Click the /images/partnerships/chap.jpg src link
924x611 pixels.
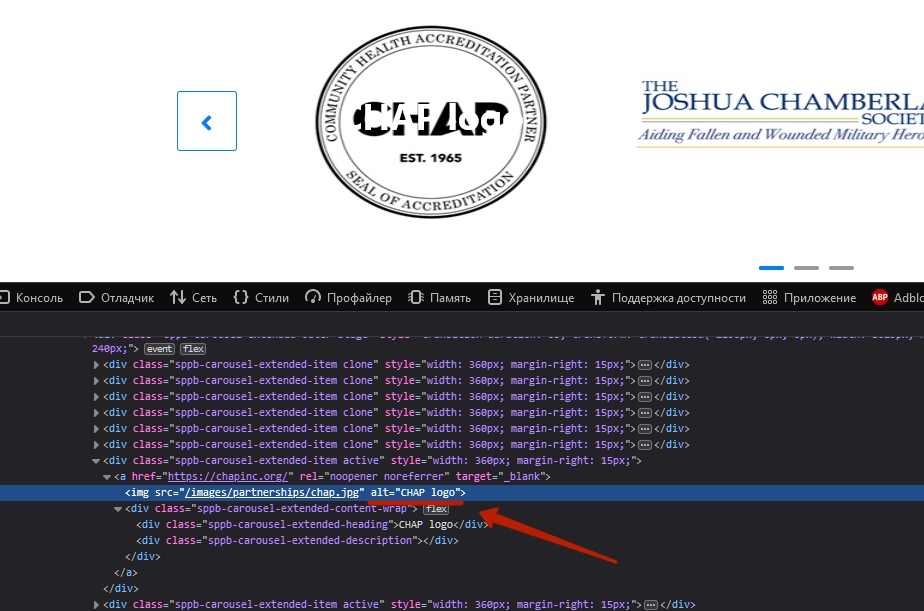tap(270, 493)
